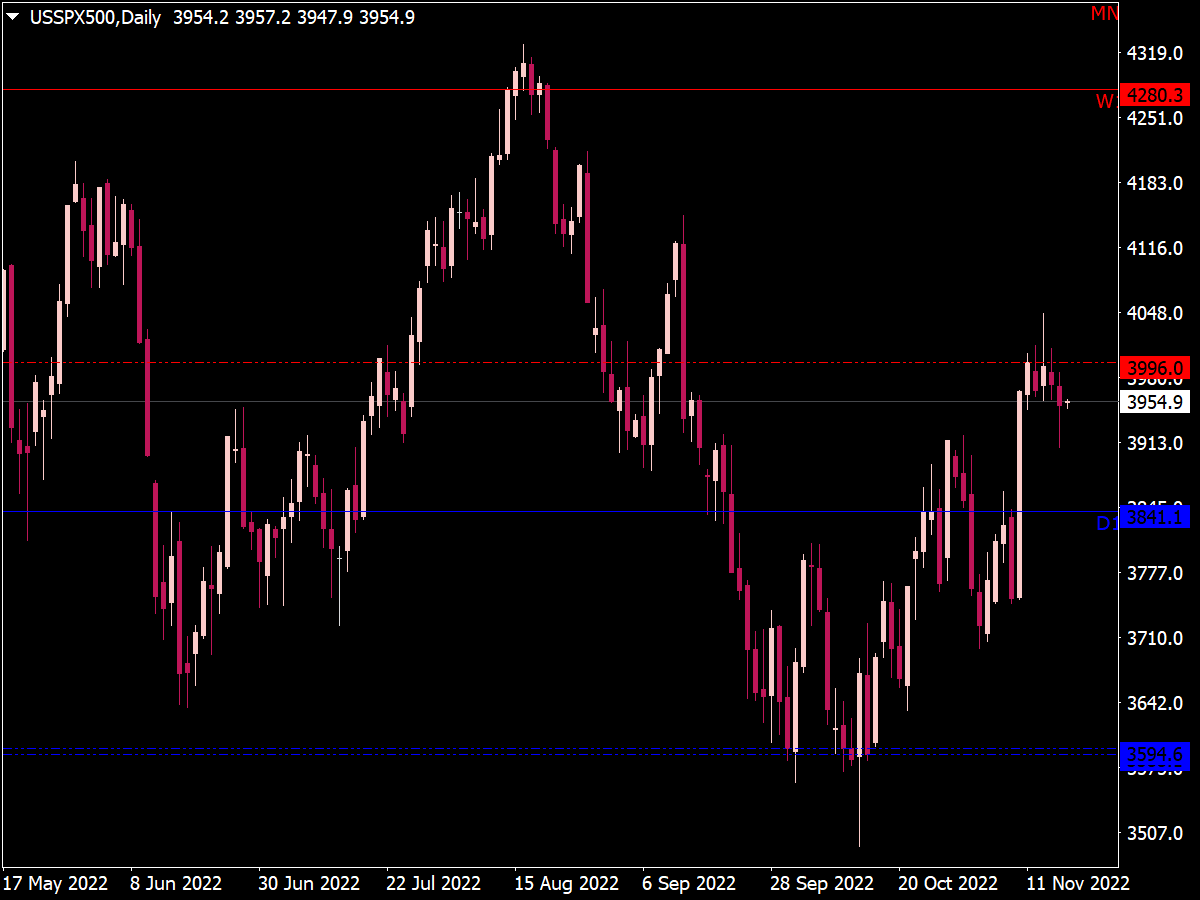Select the 20 Oct 2022 axis label
1200x900 pixels.
tap(946, 883)
